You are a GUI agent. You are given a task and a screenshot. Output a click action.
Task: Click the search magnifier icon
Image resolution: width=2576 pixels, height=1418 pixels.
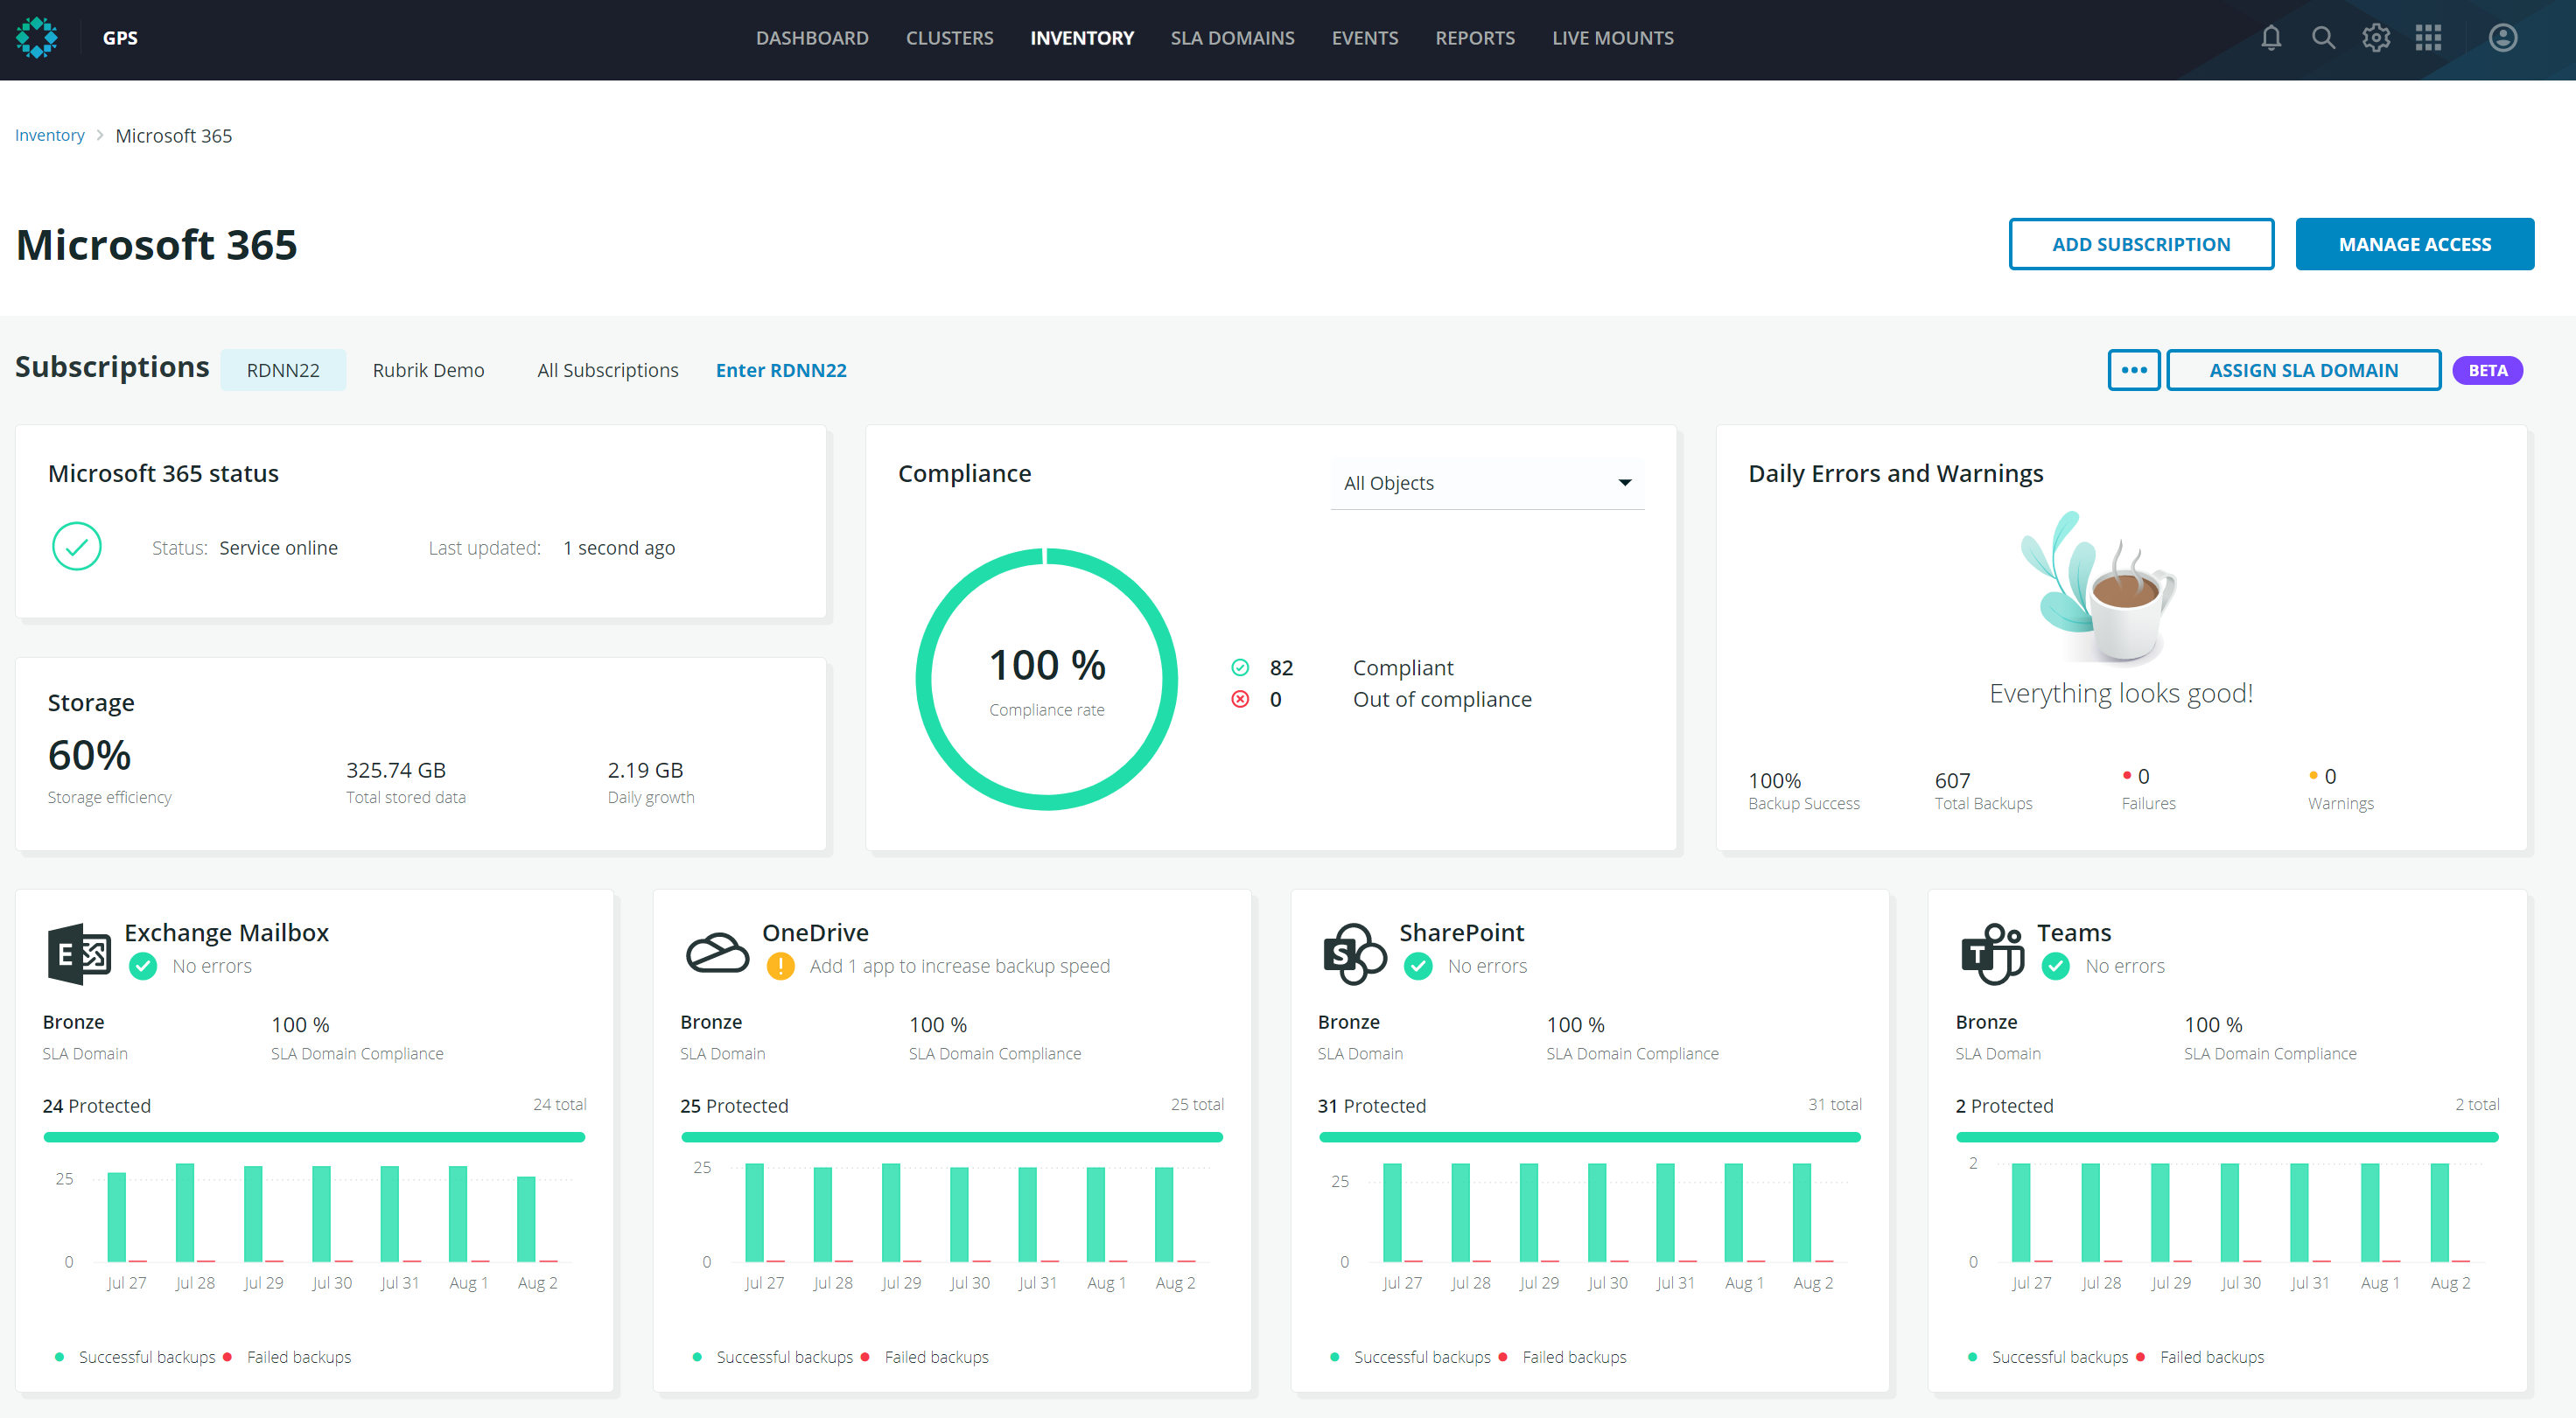[2323, 38]
